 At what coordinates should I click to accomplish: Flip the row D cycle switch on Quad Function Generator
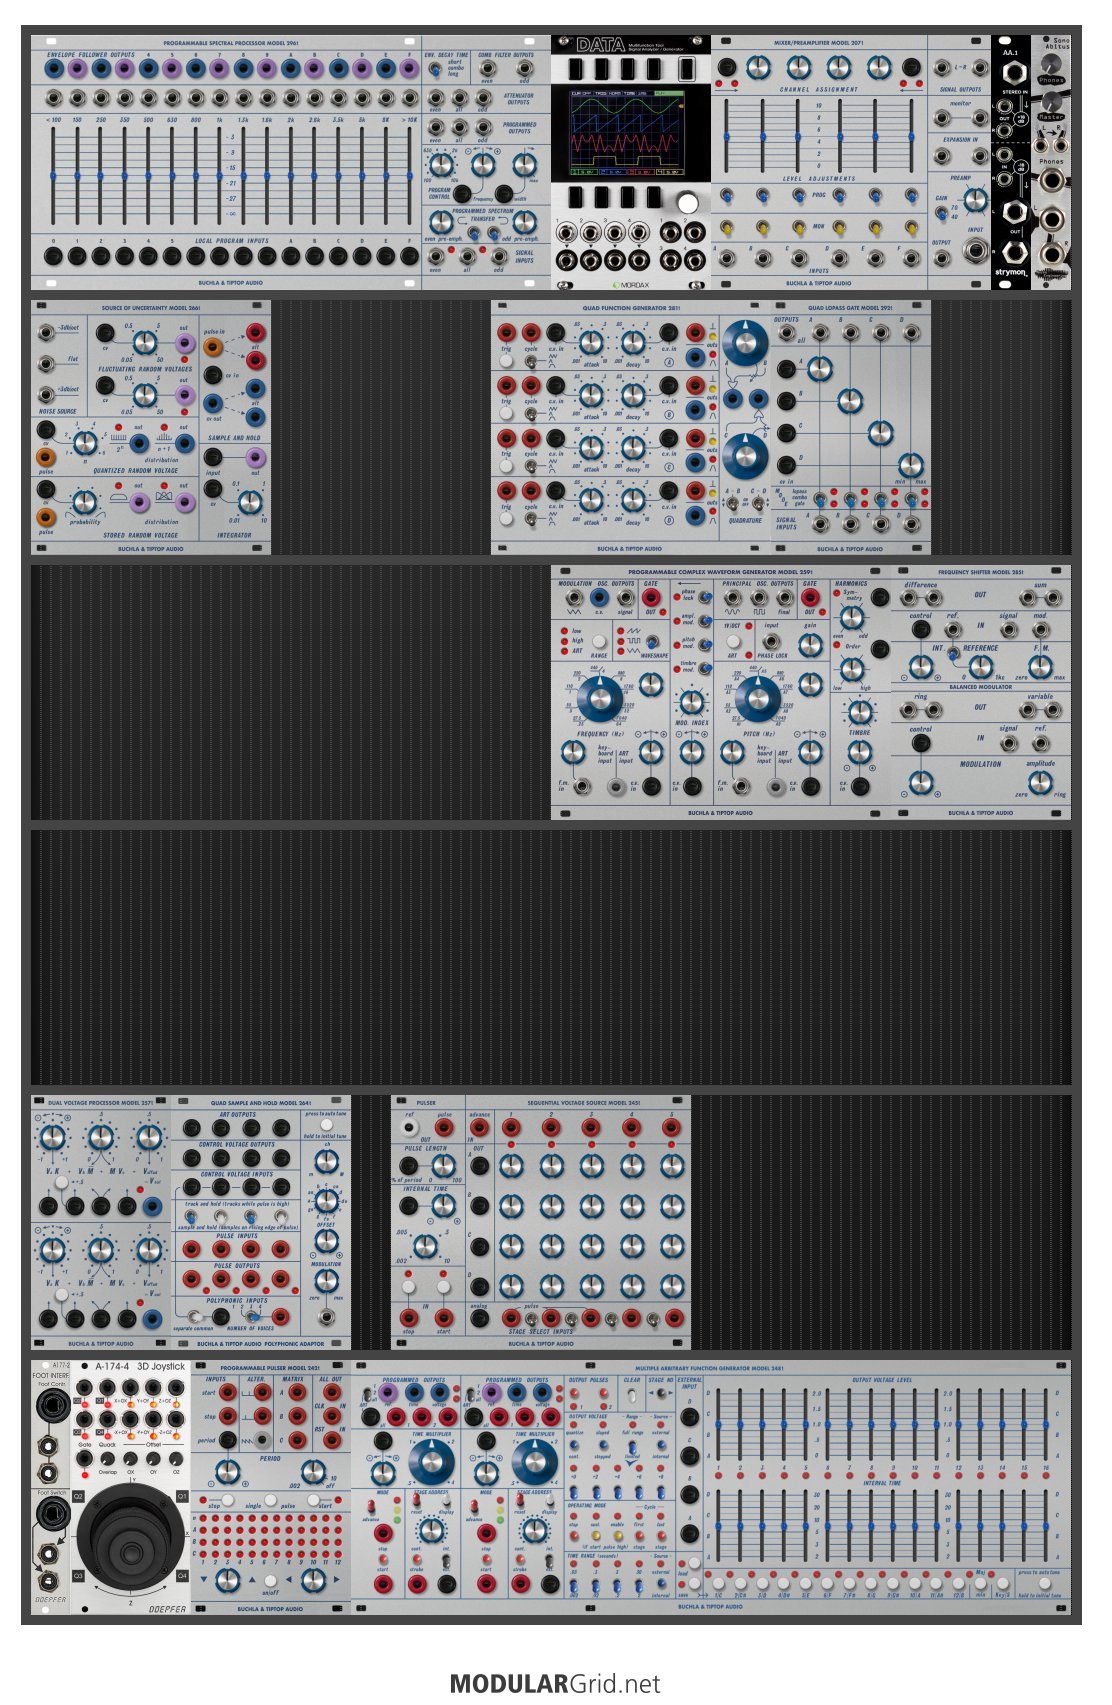tap(532, 520)
